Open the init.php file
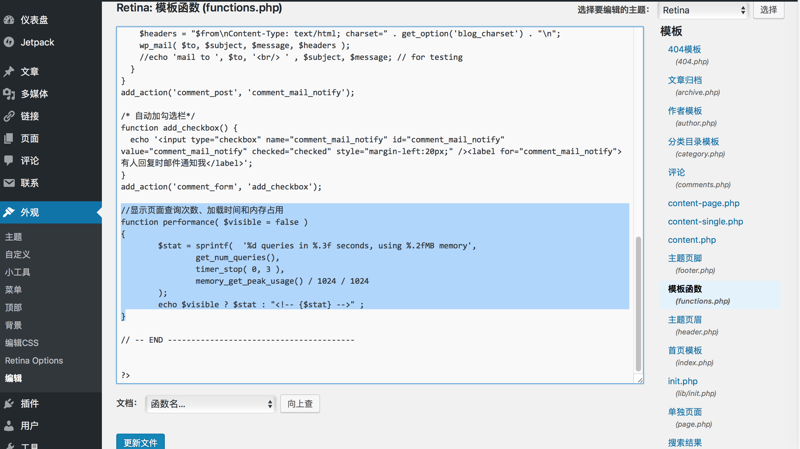The image size is (800, 449). pos(683,381)
